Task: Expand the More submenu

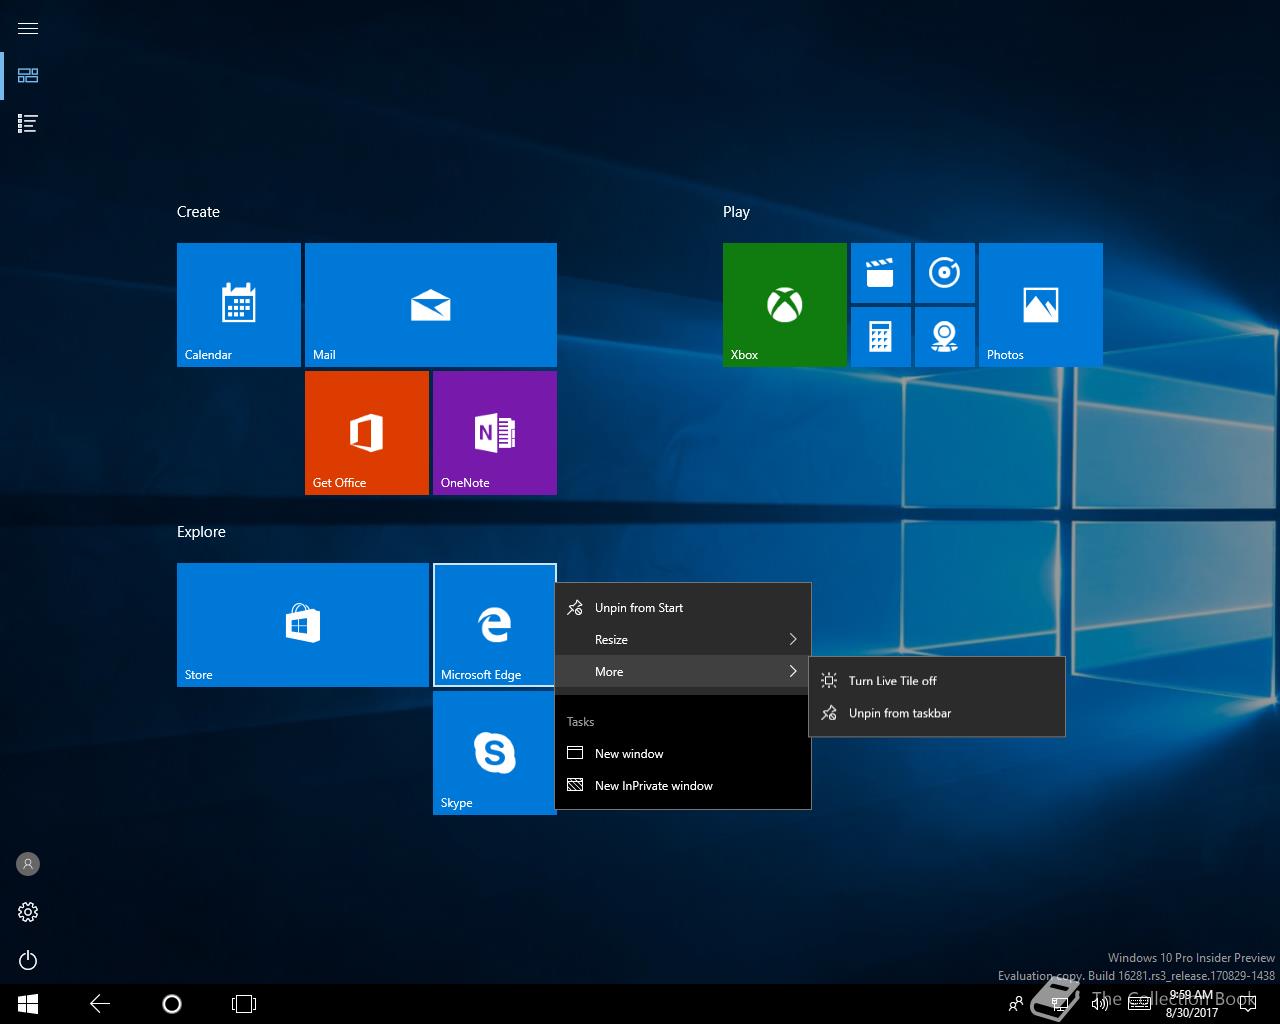Action: pos(683,671)
